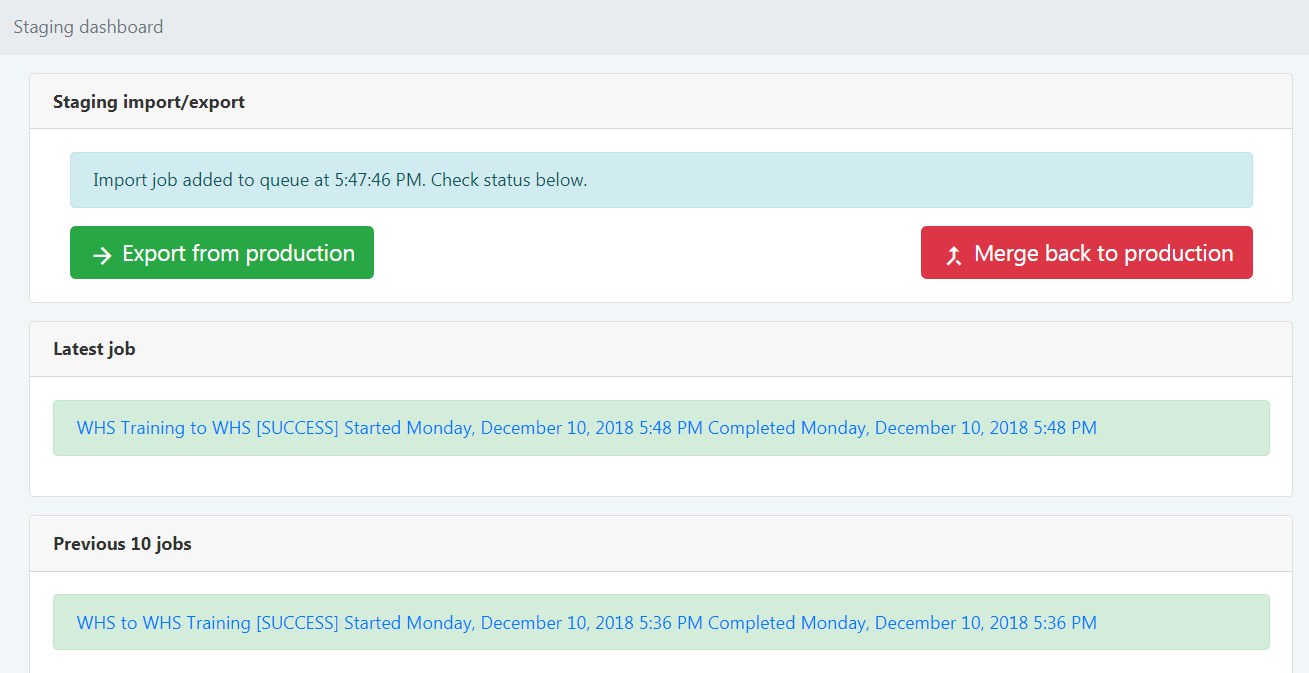
Task: Click the Staging dashboard breadcrumb title
Action: [88, 27]
